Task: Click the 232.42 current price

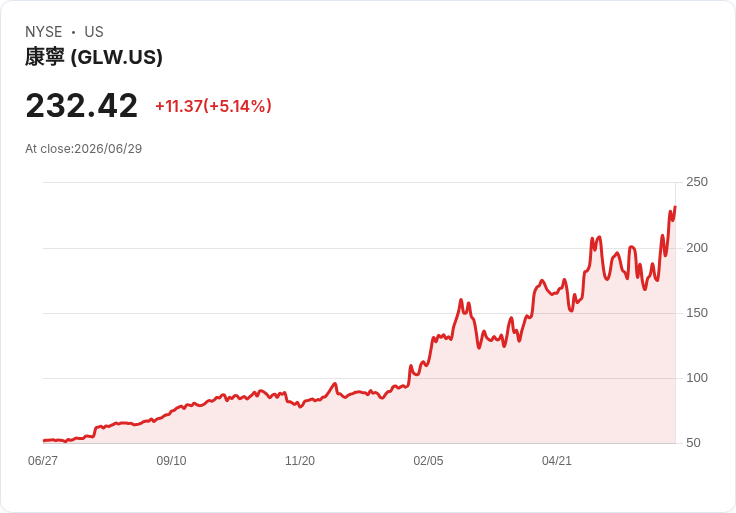Action: (82, 106)
